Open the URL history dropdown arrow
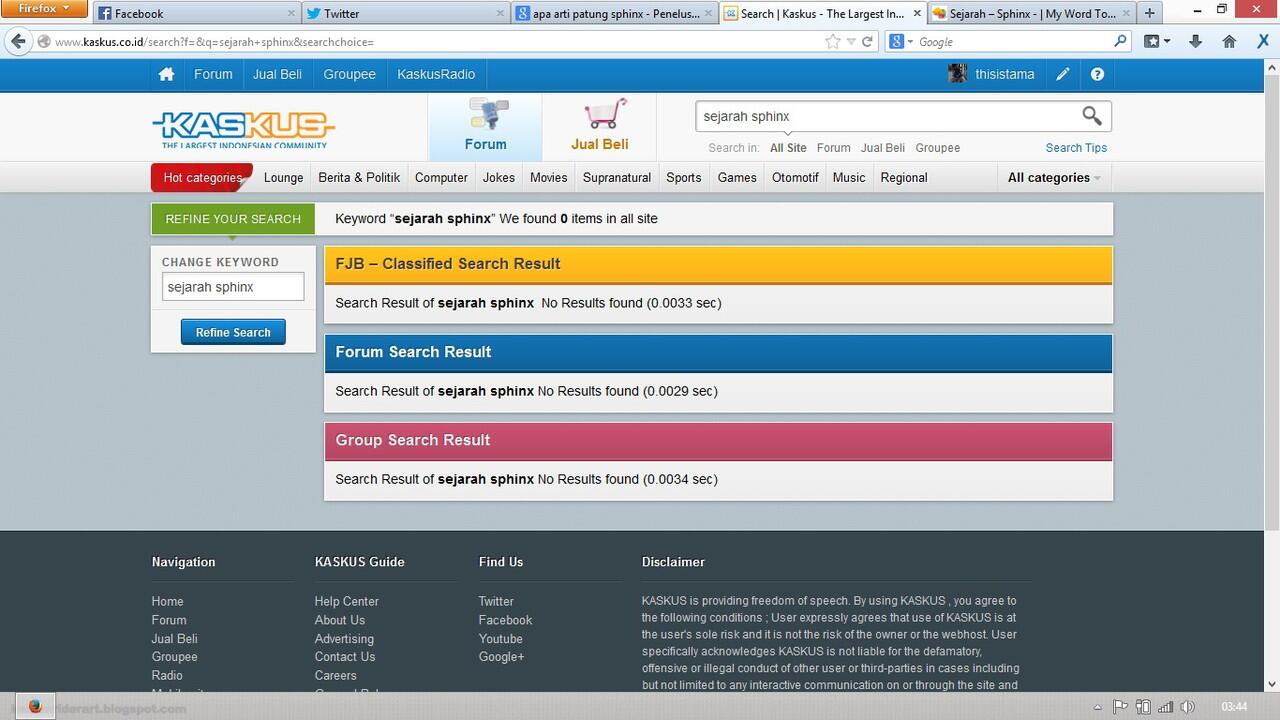Image resolution: width=1280 pixels, height=720 pixels. click(x=851, y=42)
